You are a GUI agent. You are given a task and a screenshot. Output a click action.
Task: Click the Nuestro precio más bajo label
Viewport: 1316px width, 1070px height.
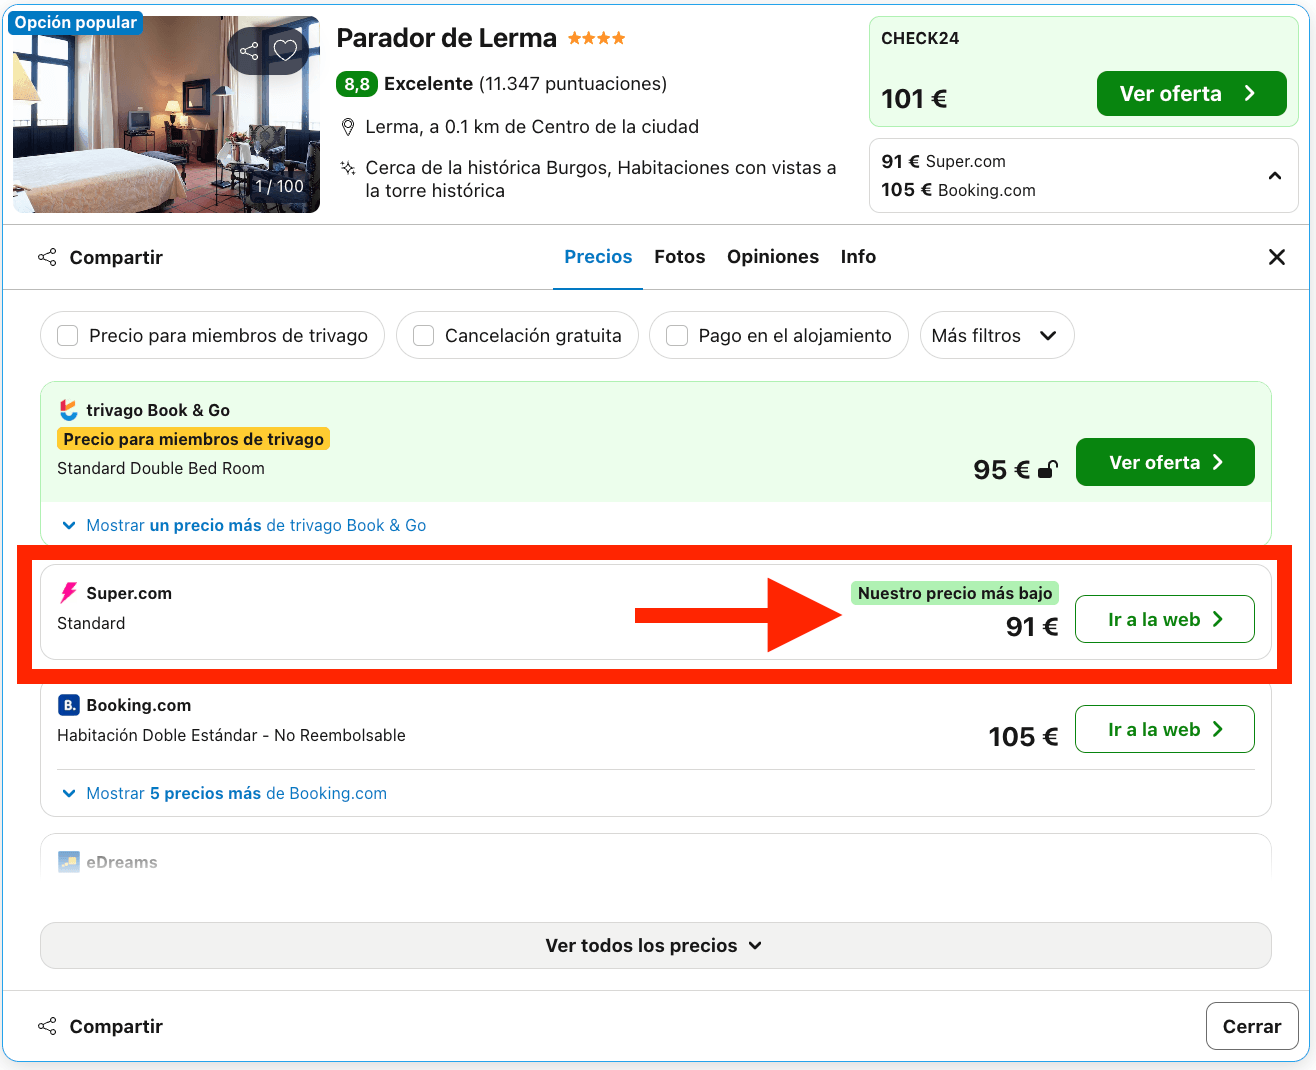click(955, 593)
